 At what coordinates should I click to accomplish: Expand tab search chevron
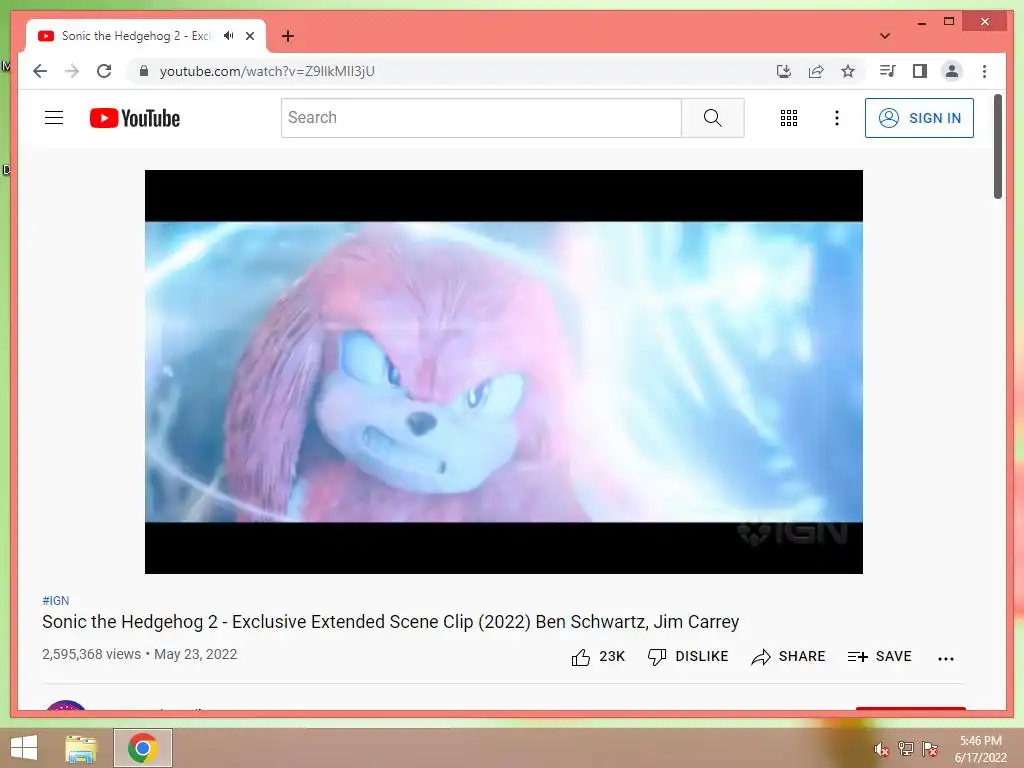885,36
